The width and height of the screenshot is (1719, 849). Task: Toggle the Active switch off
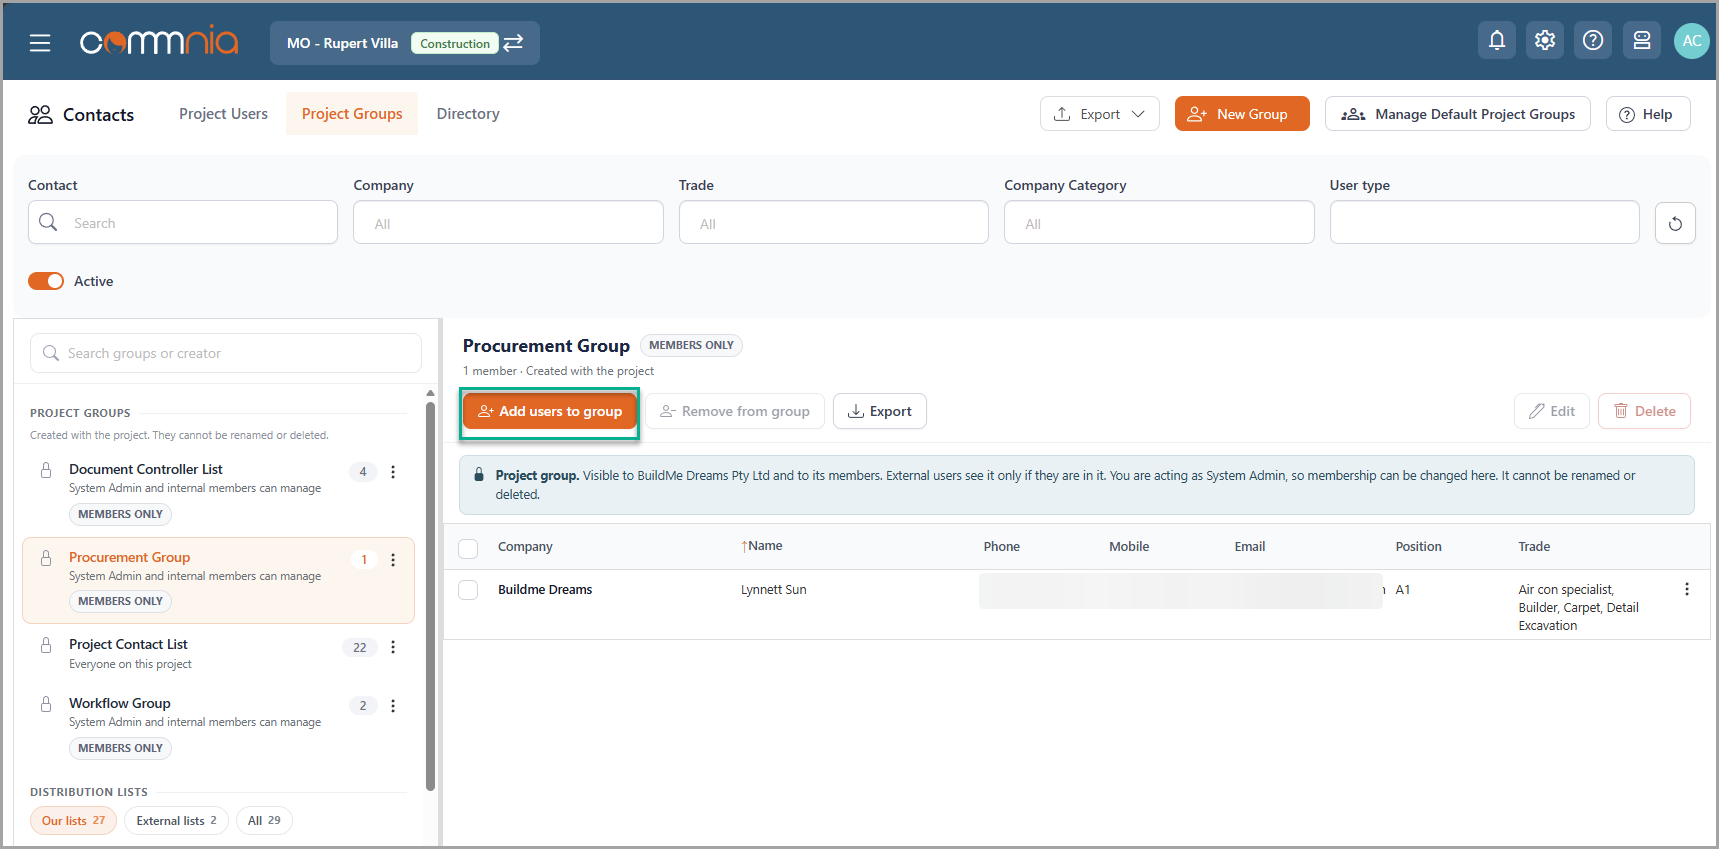pyautogui.click(x=46, y=281)
